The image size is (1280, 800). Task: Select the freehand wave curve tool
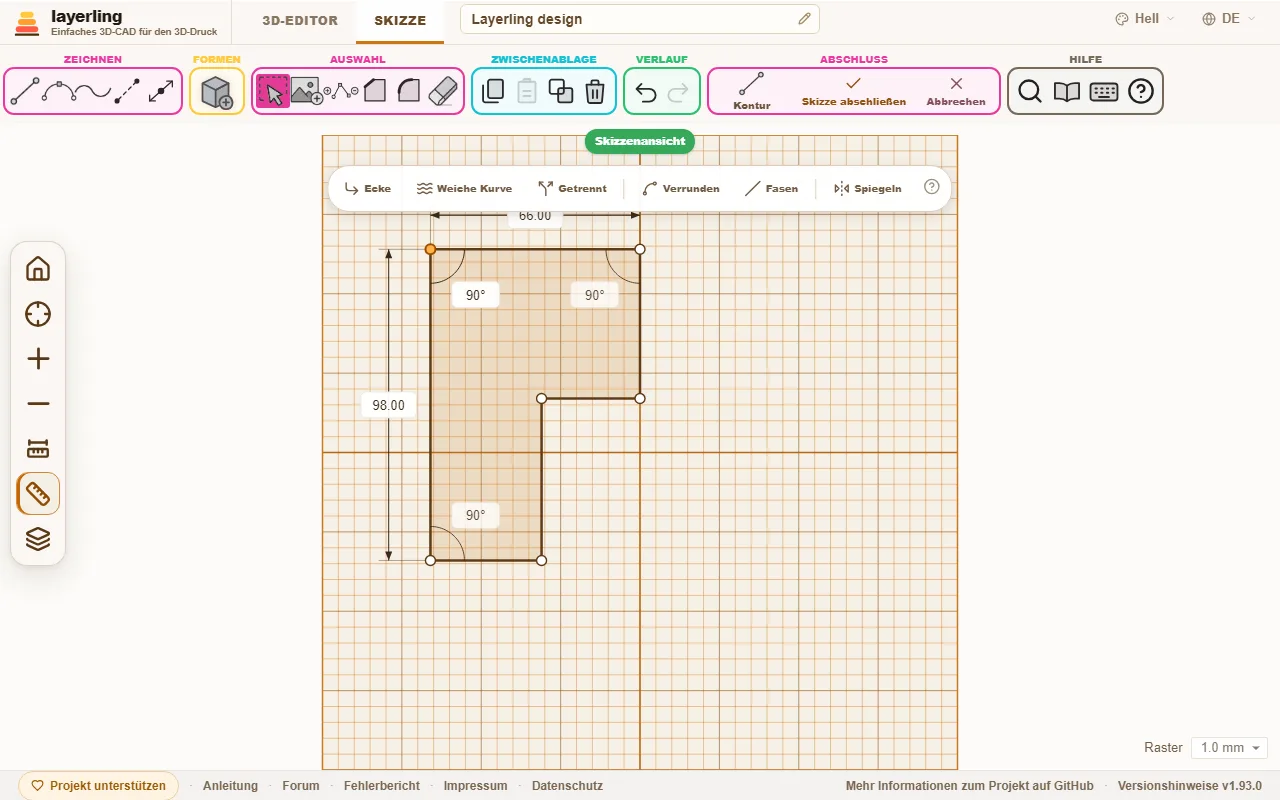click(93, 92)
